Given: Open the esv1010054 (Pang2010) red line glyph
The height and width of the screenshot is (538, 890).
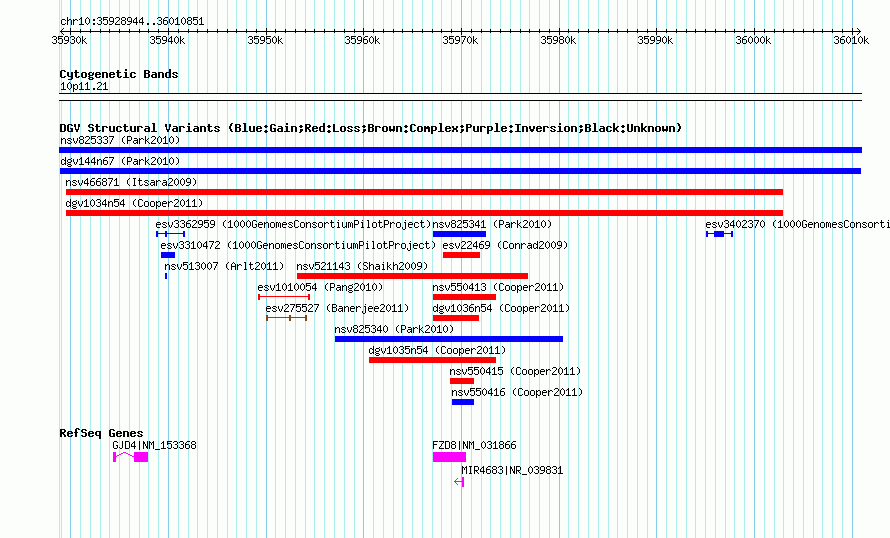Looking at the screenshot, I should 284,297.
